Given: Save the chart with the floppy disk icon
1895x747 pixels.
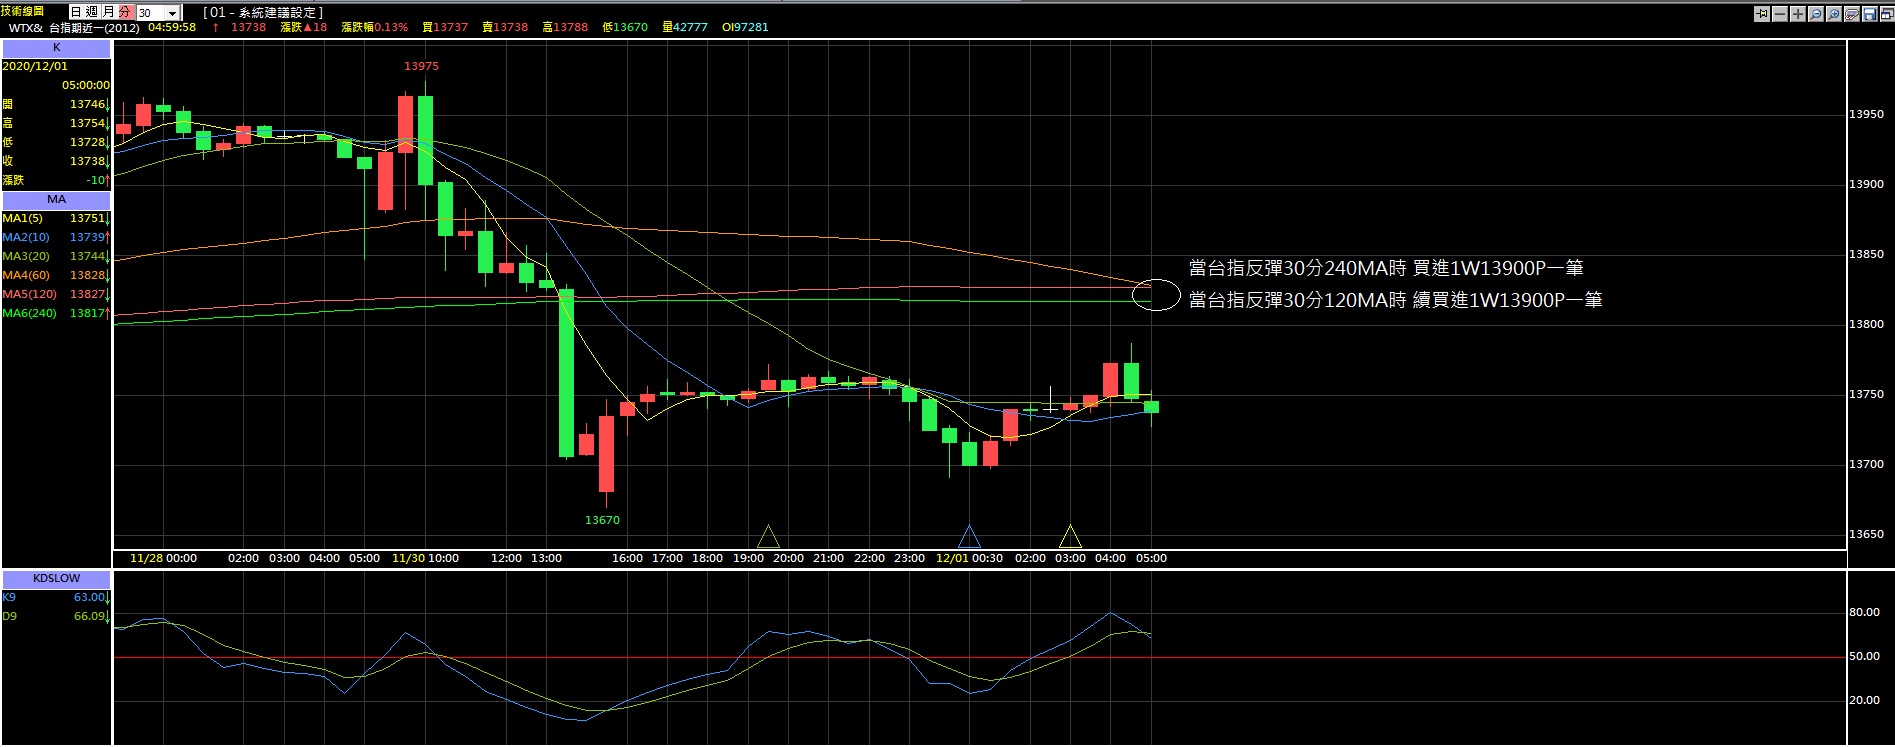Looking at the screenshot, I should (x=1870, y=14).
